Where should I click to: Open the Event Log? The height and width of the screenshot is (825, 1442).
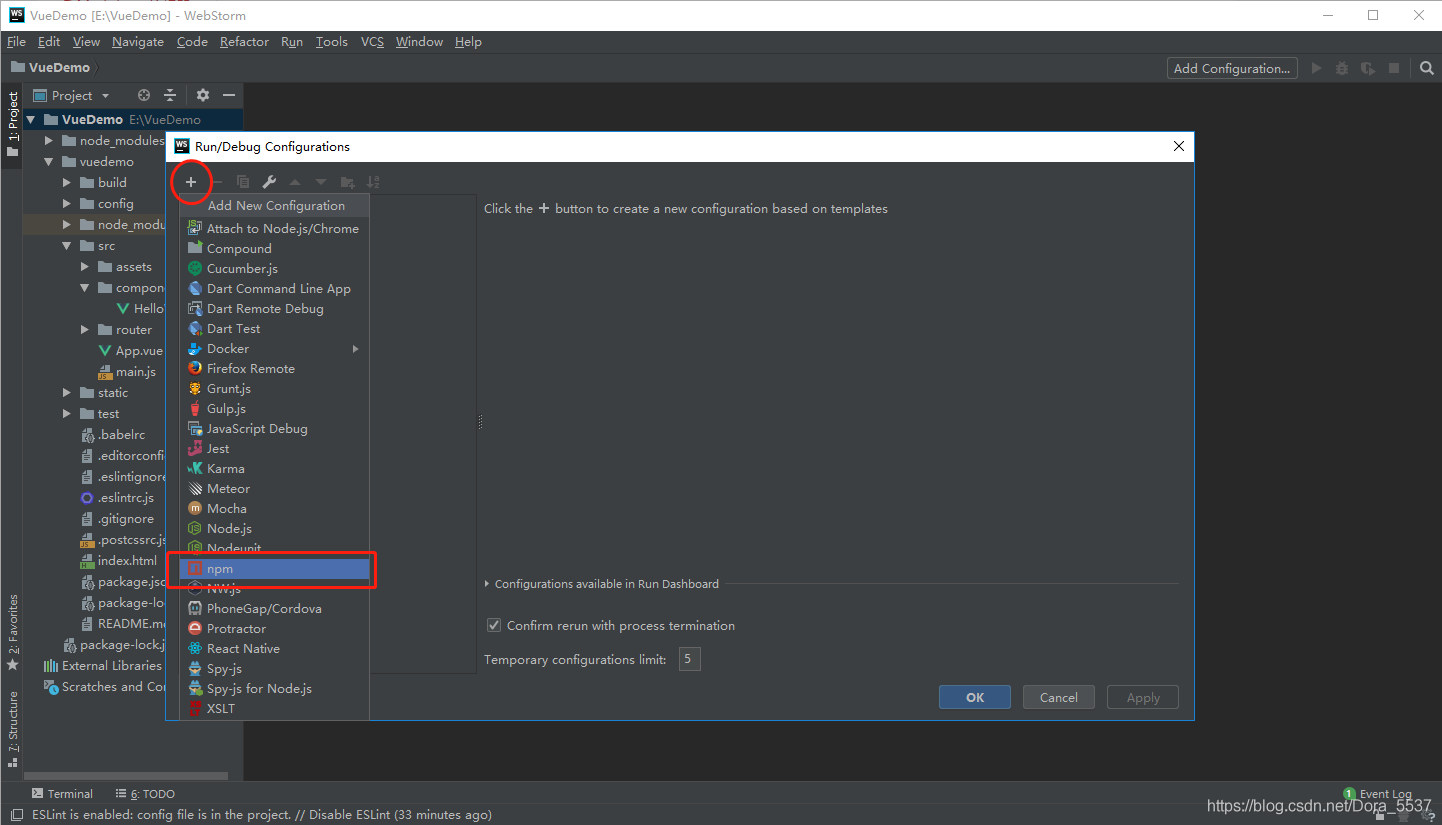[x=1378, y=794]
